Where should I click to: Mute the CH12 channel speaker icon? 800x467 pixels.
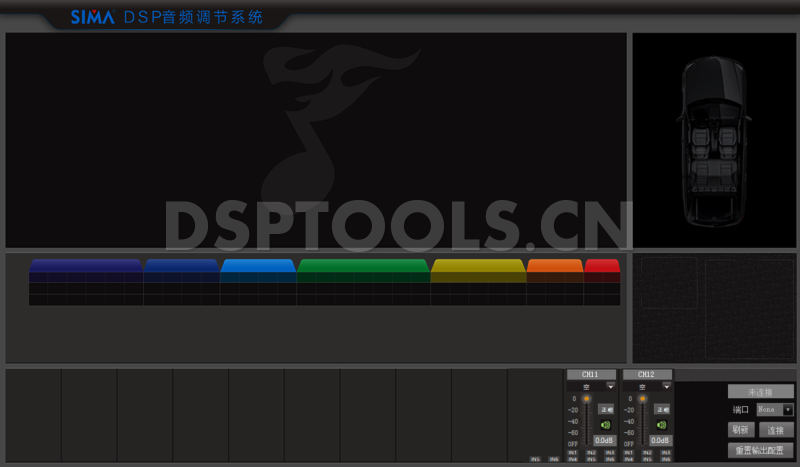pos(662,425)
